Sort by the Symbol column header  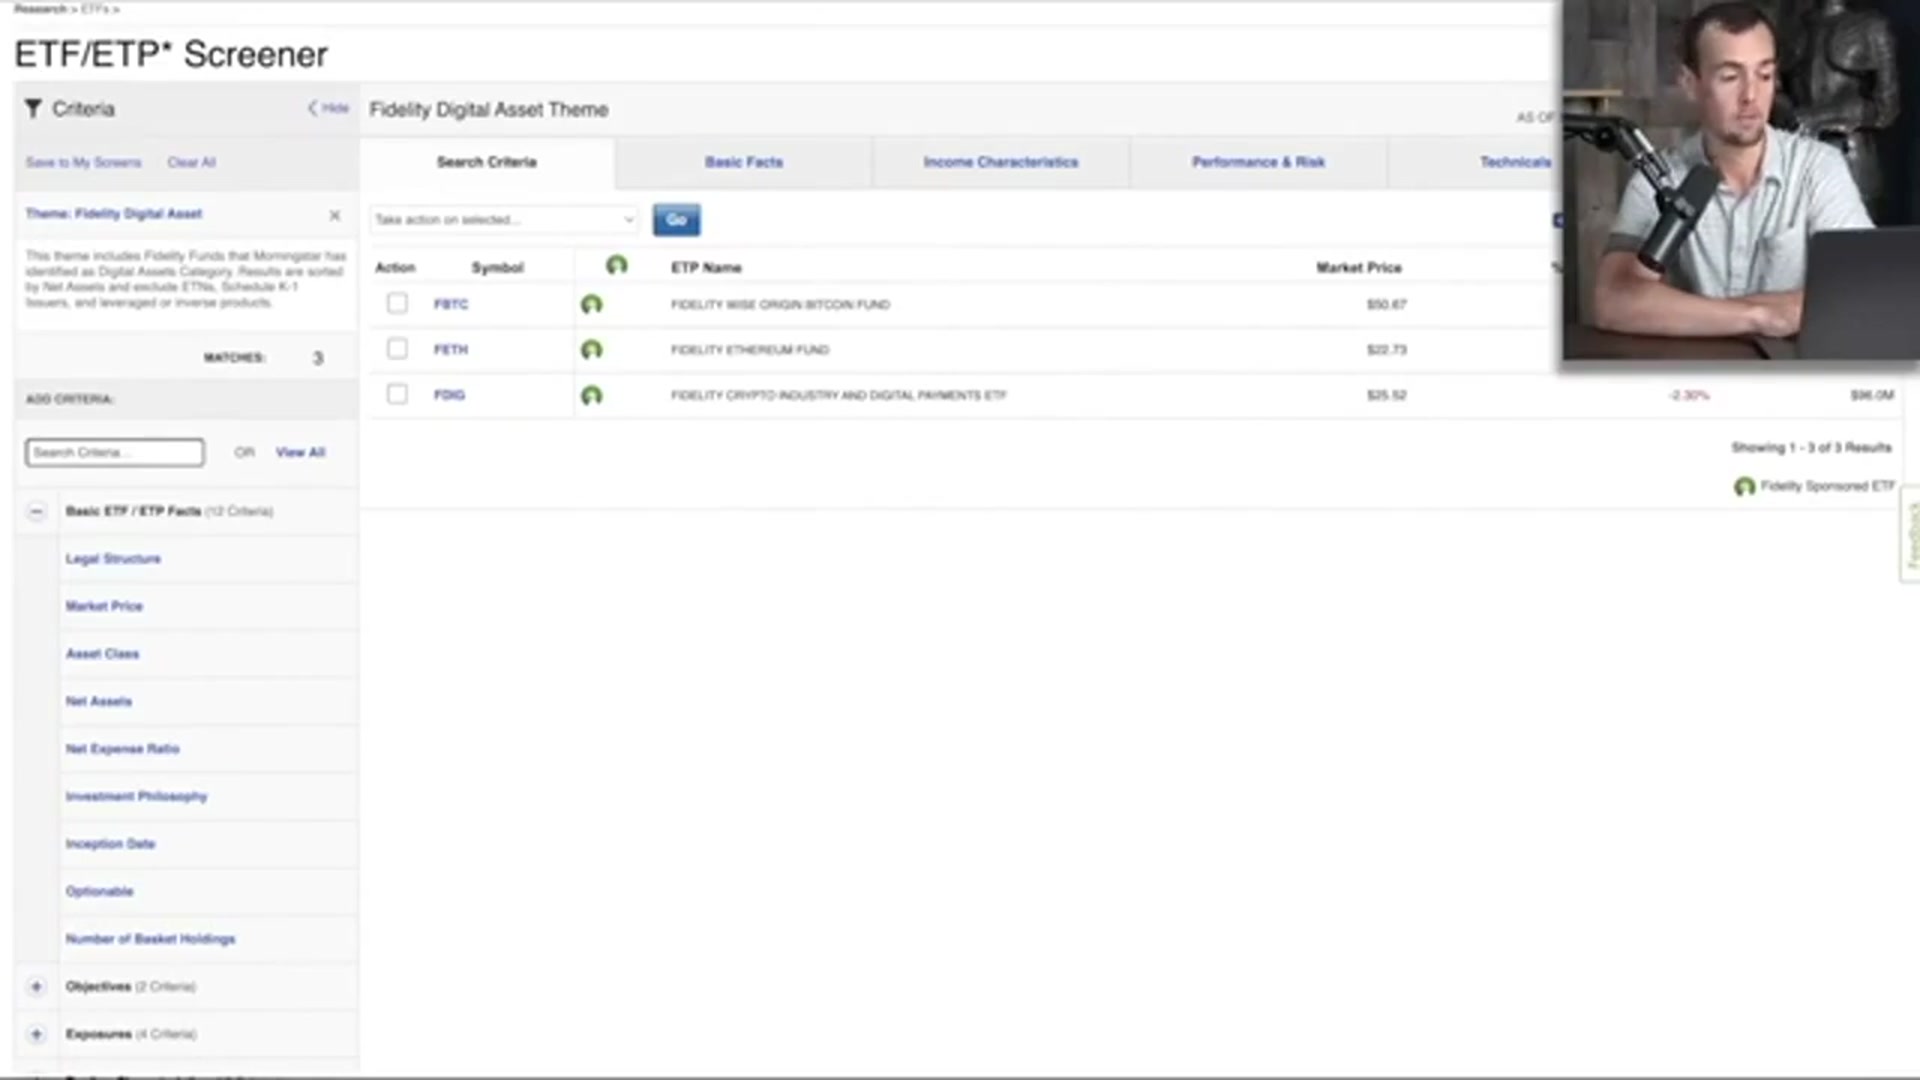(x=497, y=268)
